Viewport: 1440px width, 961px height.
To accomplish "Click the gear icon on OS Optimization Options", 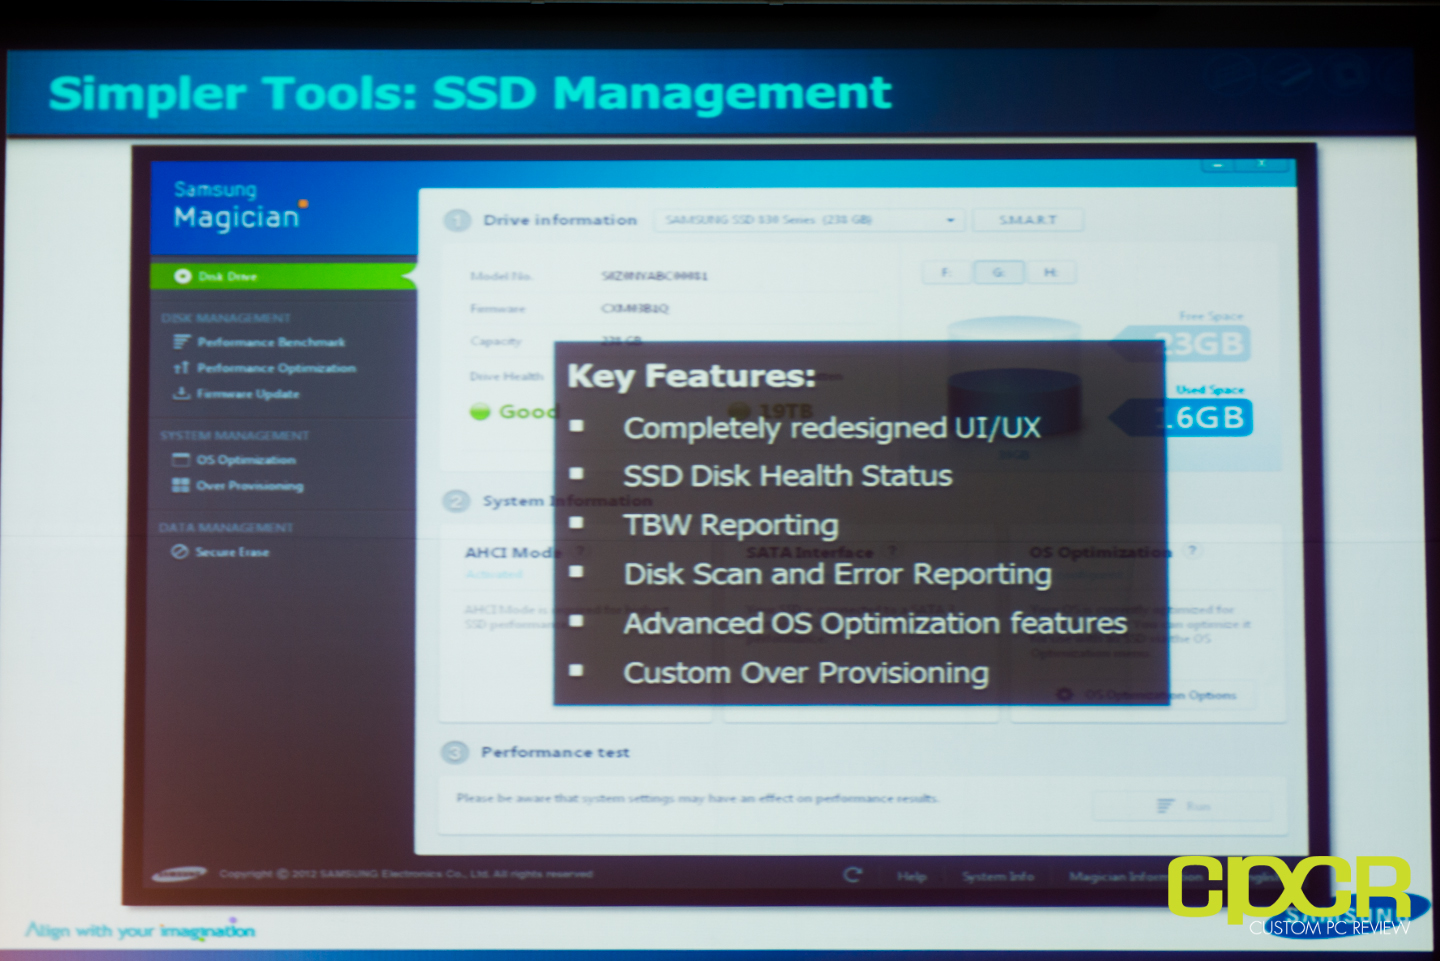I will coord(1065,694).
